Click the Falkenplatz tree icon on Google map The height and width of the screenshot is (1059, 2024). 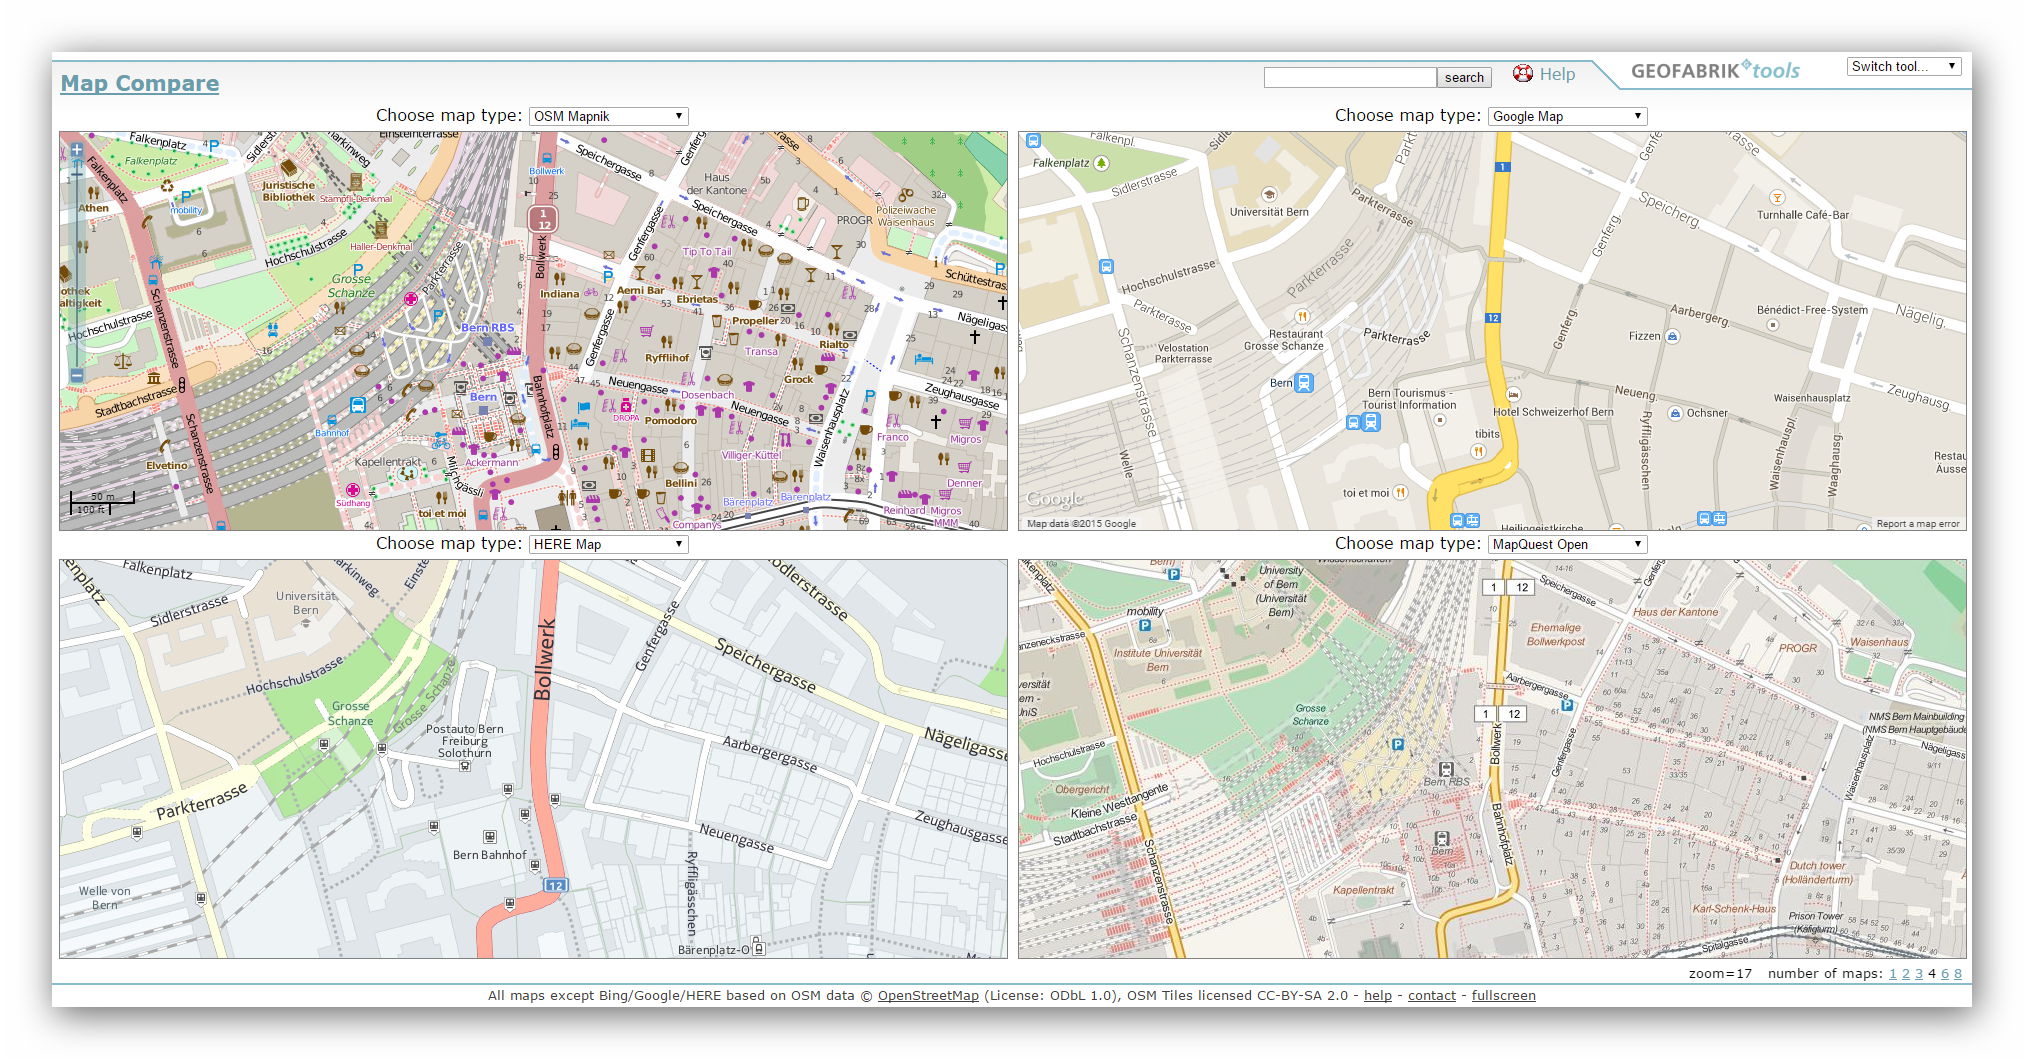[x=1101, y=163]
